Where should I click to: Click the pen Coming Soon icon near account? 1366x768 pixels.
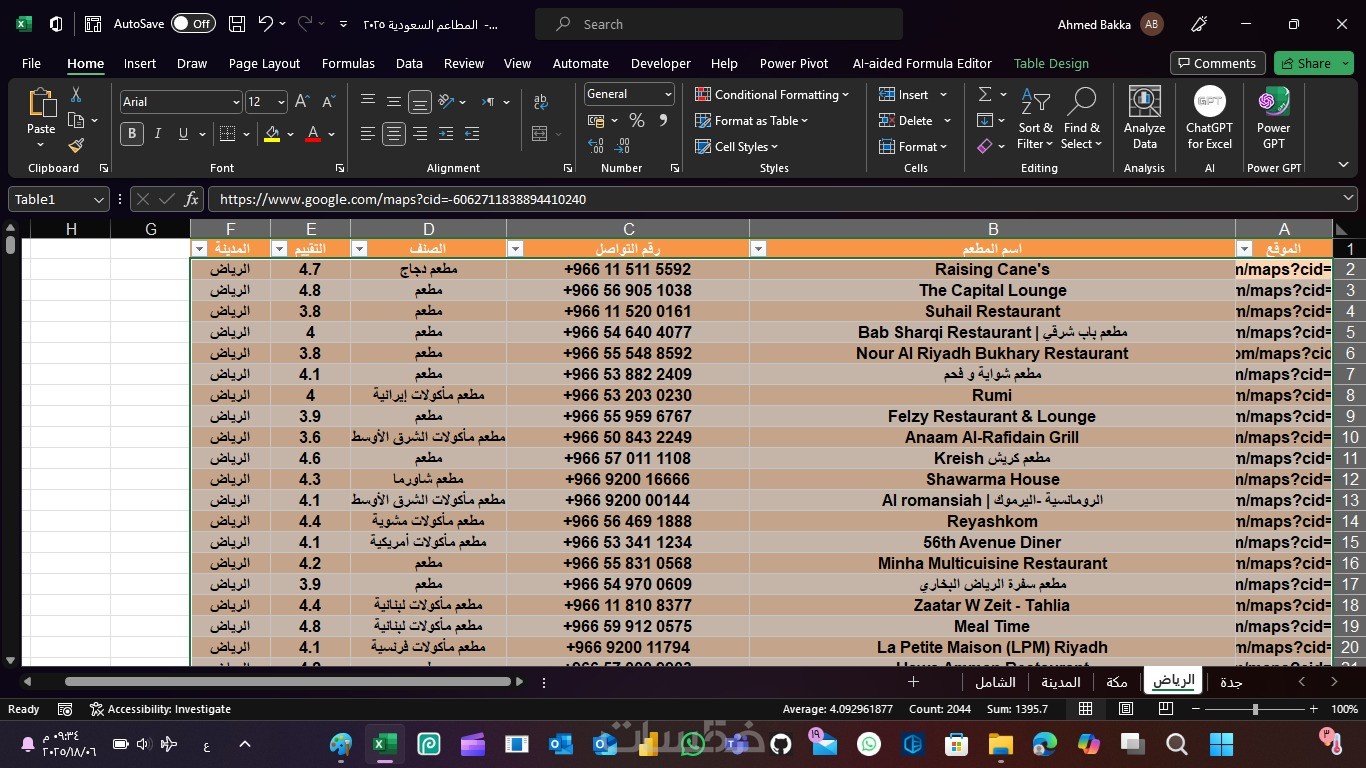point(1200,24)
